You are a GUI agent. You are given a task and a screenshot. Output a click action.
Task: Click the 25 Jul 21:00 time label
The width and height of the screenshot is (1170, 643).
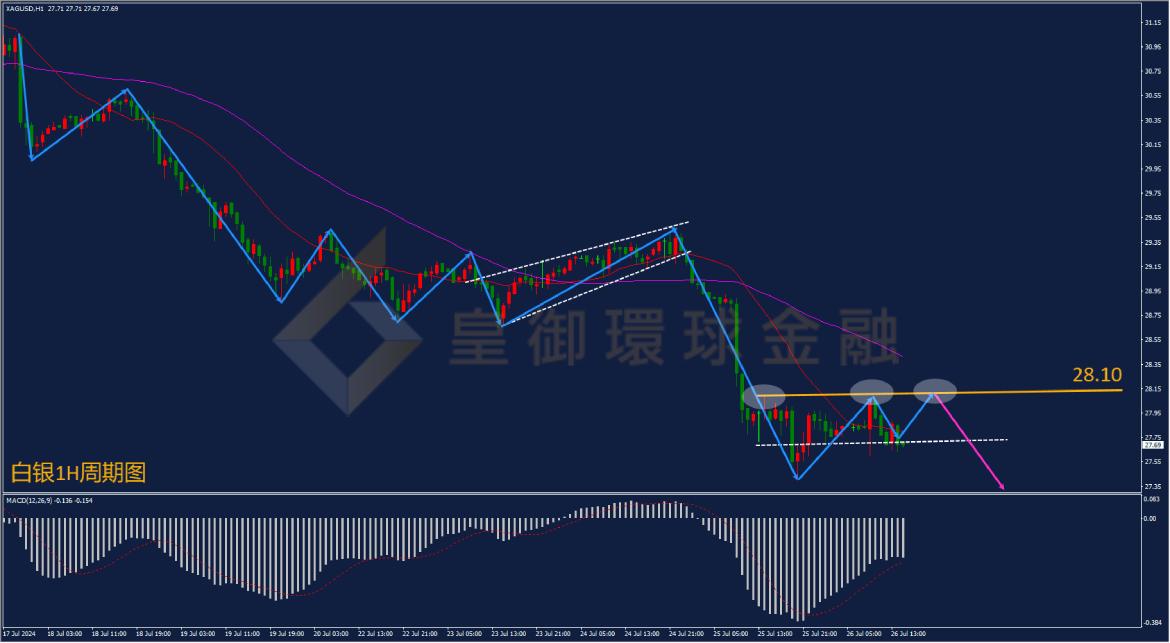(819, 634)
